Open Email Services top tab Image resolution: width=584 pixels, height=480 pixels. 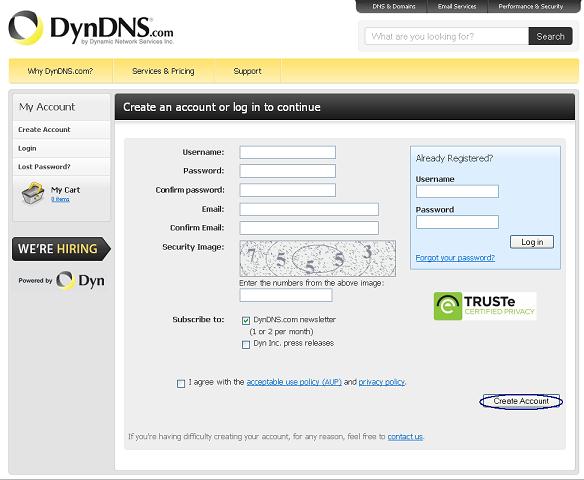click(x=457, y=6)
